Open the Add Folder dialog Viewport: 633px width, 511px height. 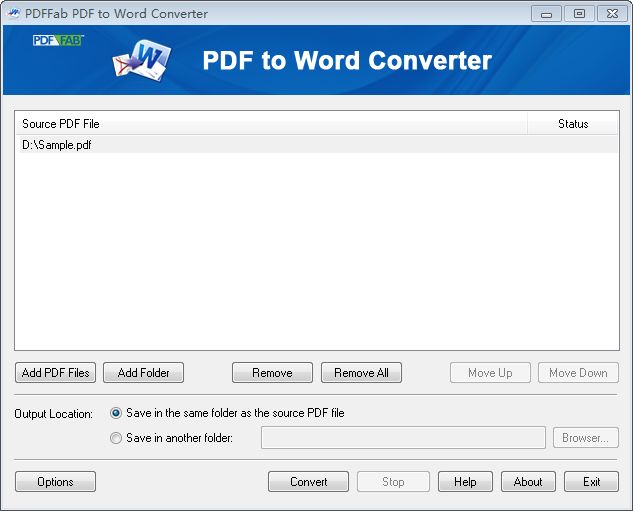pos(143,373)
